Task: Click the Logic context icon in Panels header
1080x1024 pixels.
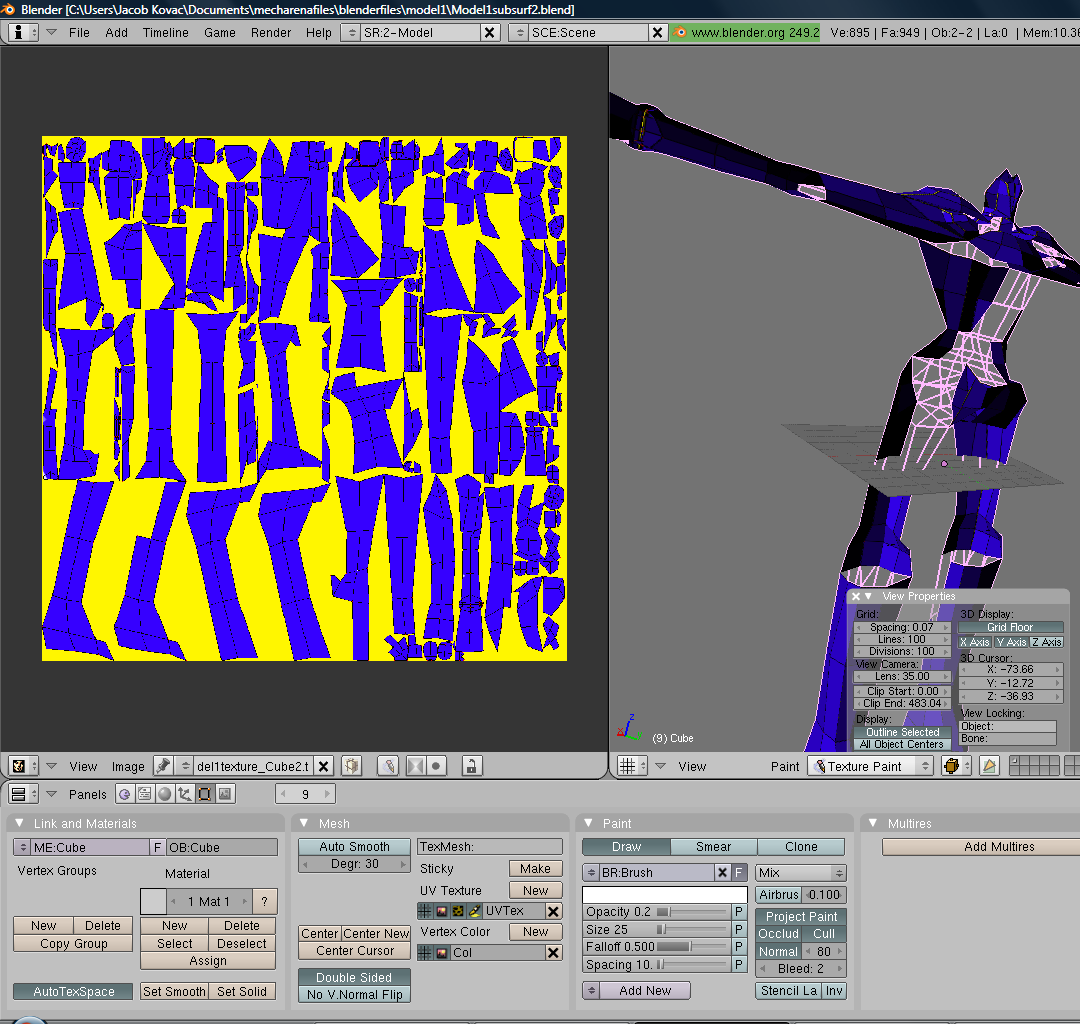Action: pos(124,794)
